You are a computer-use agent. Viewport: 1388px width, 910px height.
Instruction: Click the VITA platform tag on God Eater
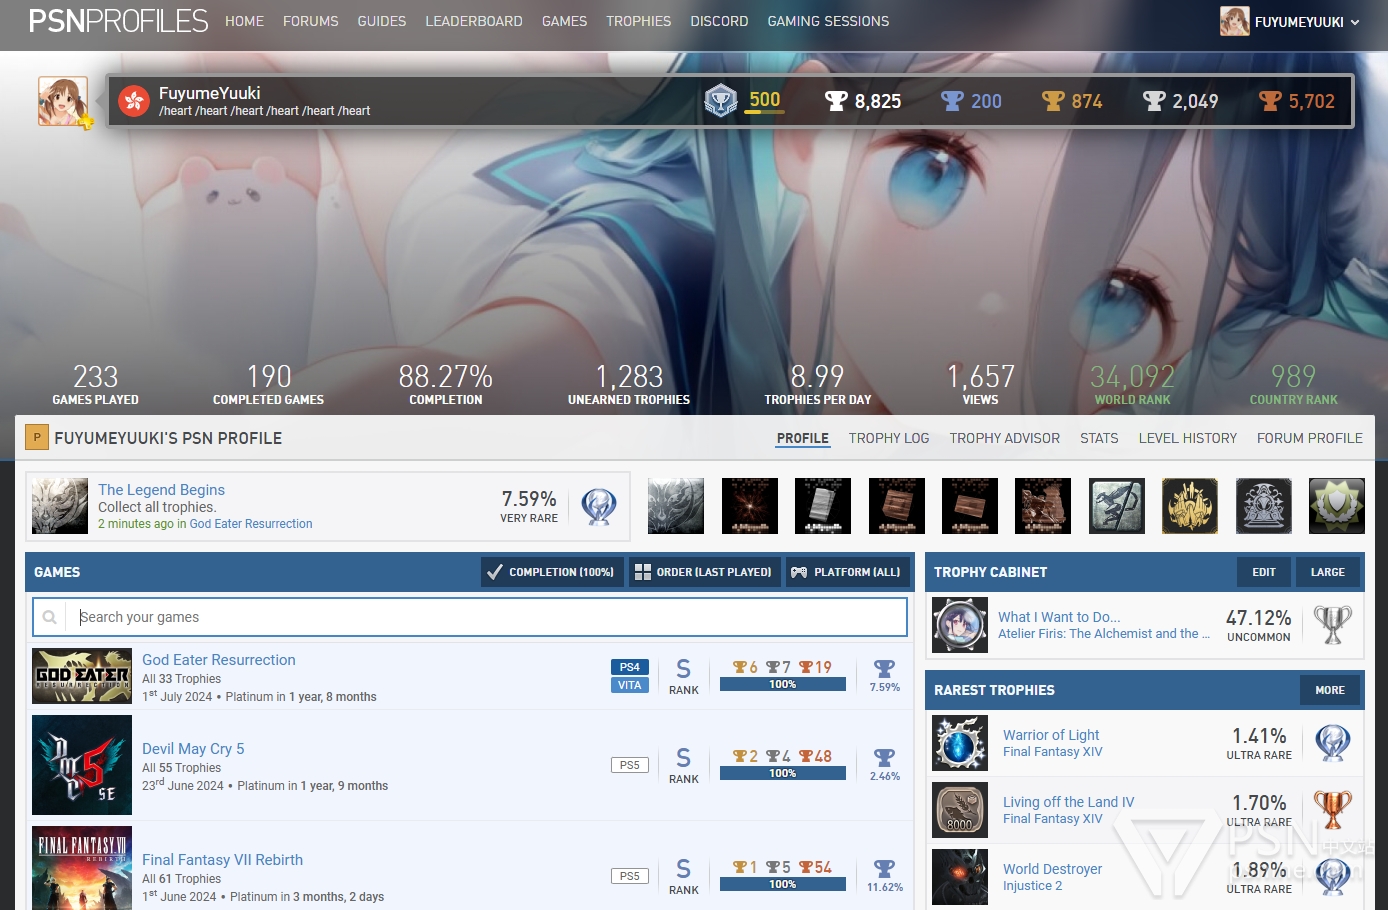[630, 685]
